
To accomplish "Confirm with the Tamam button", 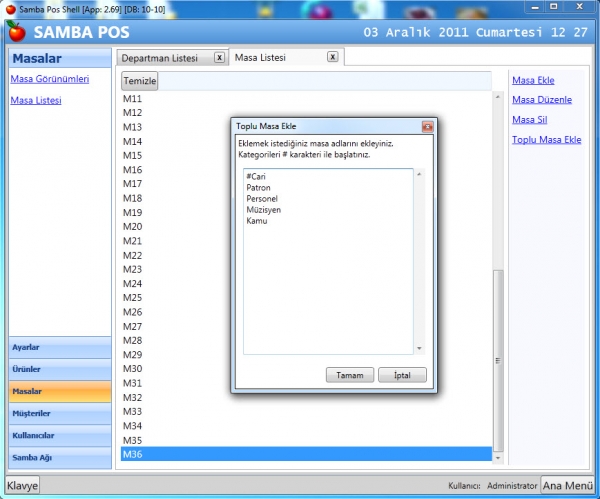I will tap(350, 375).
